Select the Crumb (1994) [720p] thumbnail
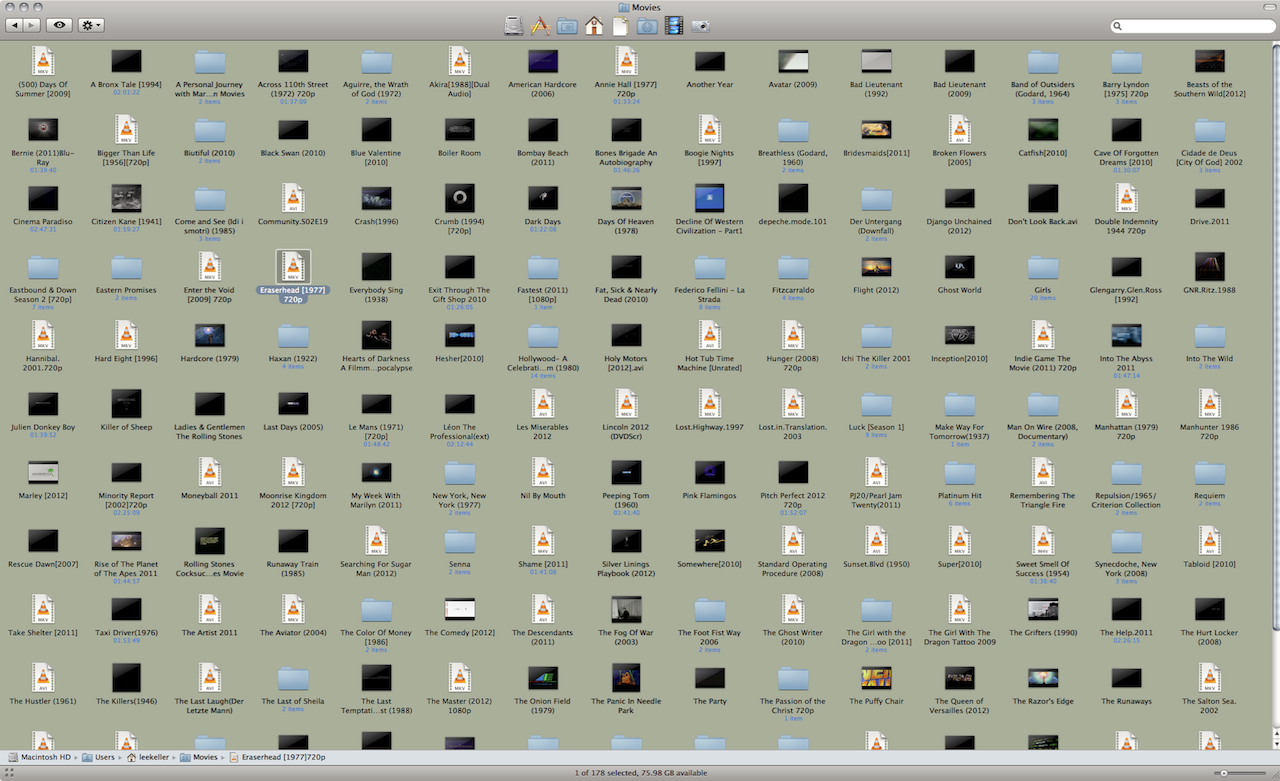Screen dimensions: 1280x781 tap(459, 198)
